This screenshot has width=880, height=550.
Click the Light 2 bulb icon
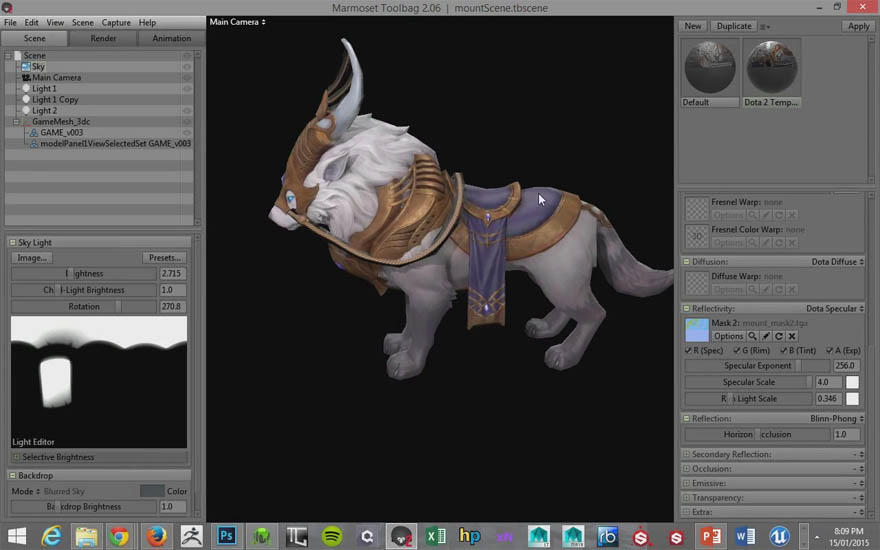[26, 110]
